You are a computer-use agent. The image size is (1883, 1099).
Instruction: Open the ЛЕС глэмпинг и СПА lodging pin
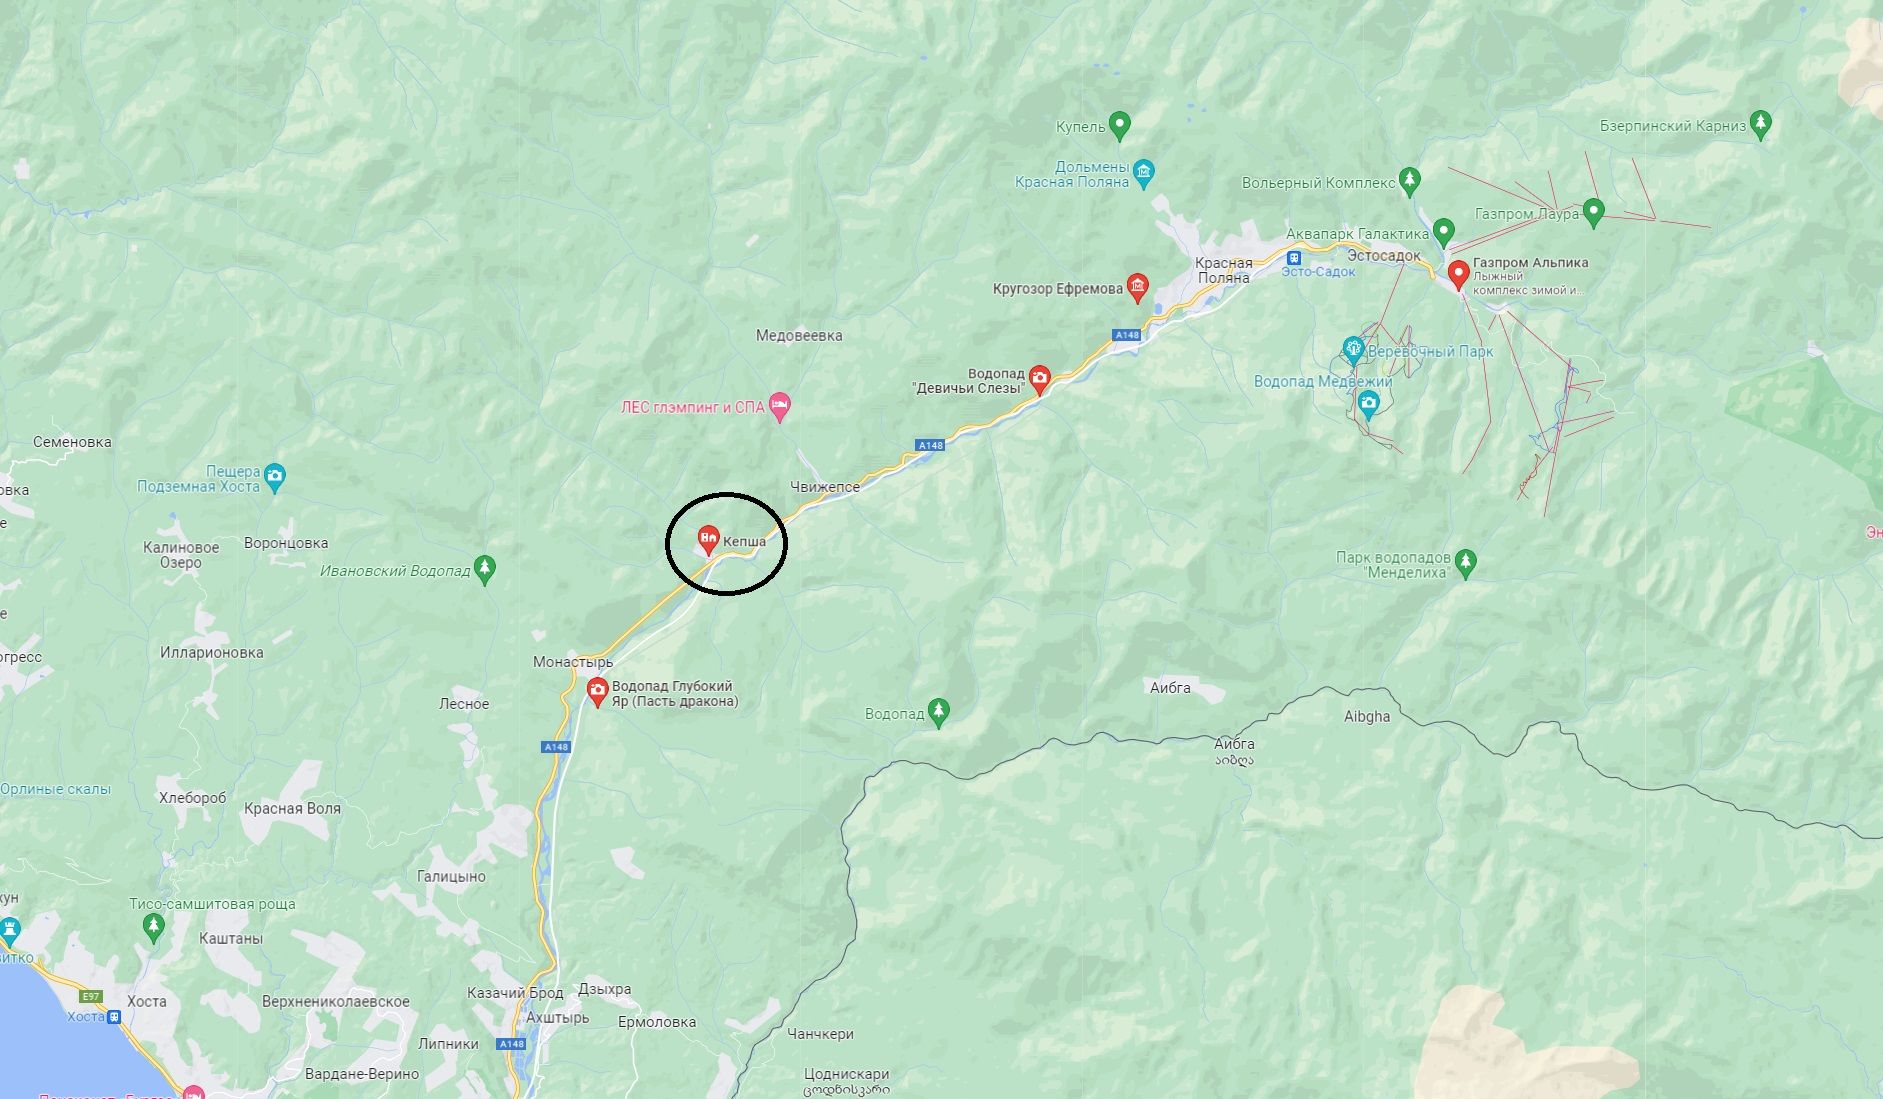click(x=780, y=407)
